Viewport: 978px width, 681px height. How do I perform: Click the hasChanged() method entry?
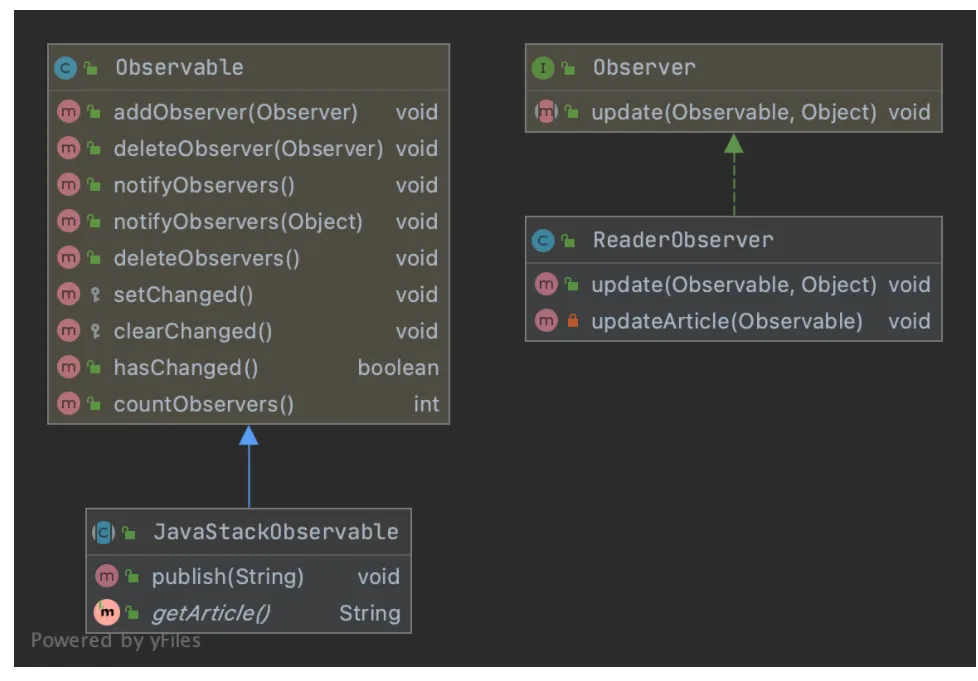tap(186, 368)
